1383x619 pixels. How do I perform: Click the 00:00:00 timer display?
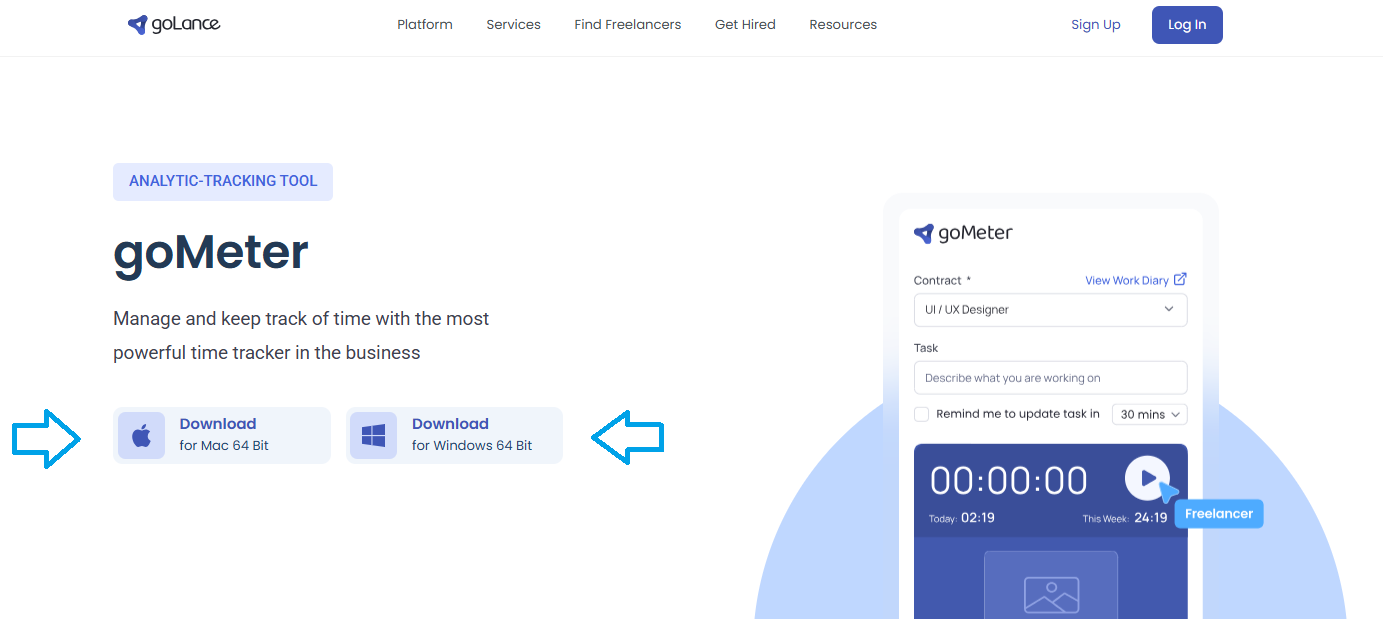pos(1009,481)
